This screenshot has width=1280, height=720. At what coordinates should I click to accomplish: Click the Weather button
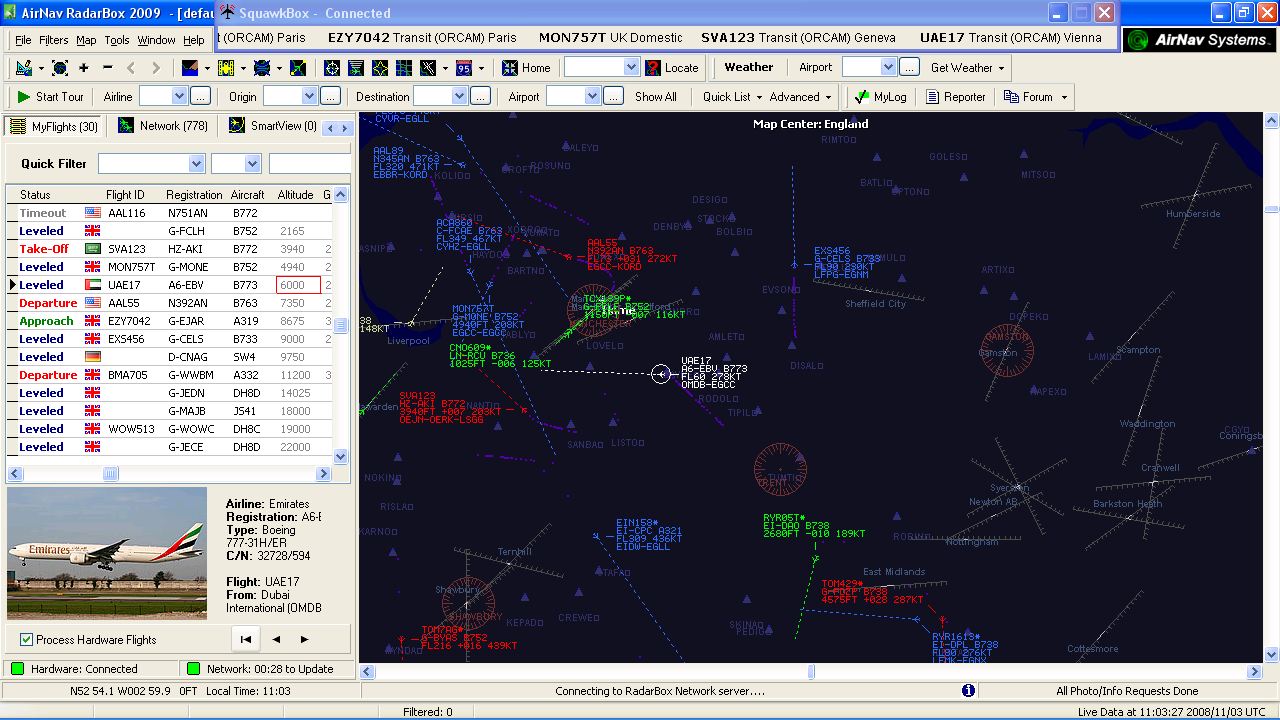[748, 67]
